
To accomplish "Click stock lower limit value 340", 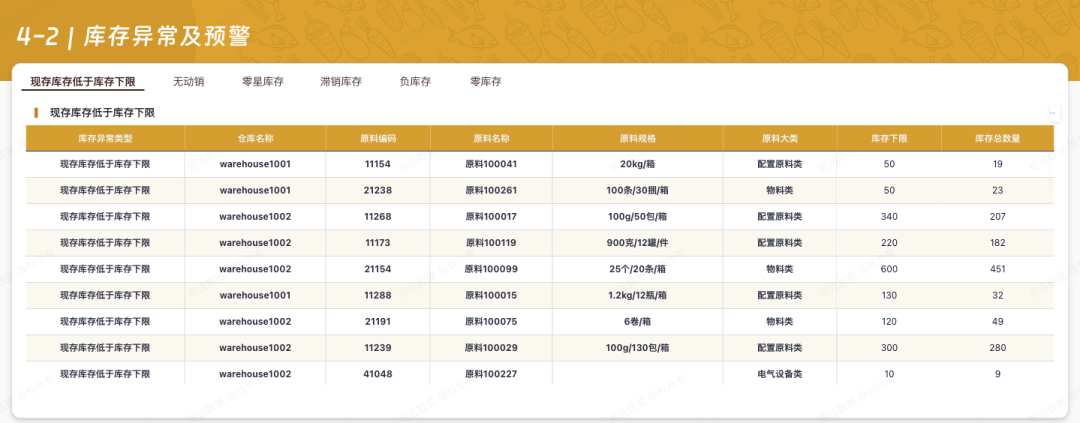I will click(889, 216).
